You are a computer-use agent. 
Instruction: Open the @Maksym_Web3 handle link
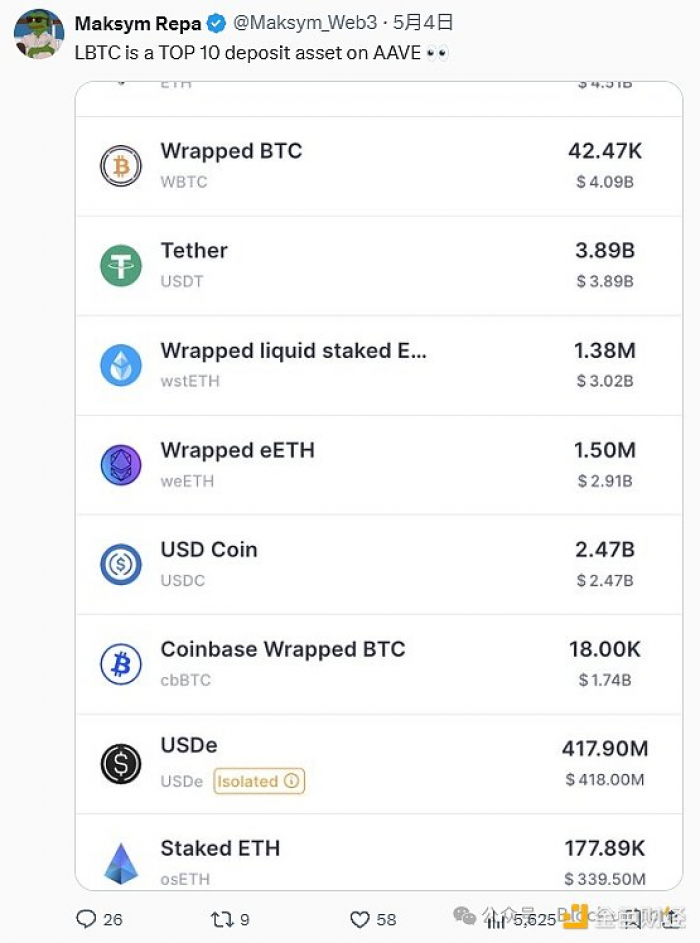click(304, 23)
